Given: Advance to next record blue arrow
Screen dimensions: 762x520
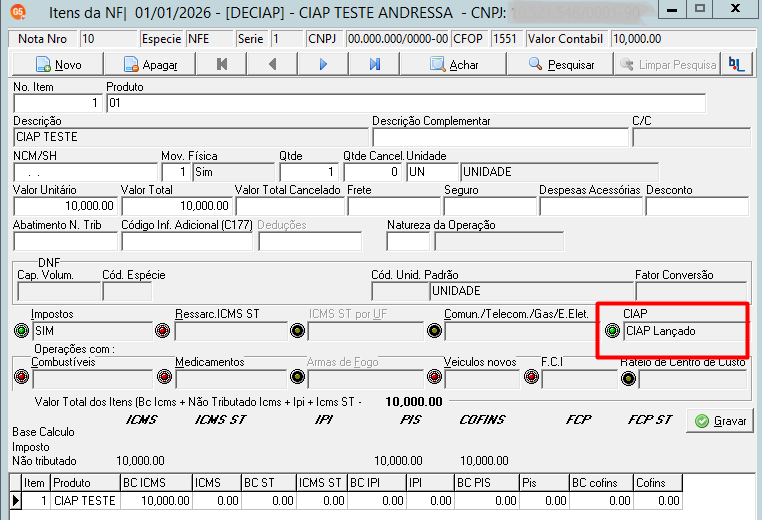Looking at the screenshot, I should coord(323,65).
